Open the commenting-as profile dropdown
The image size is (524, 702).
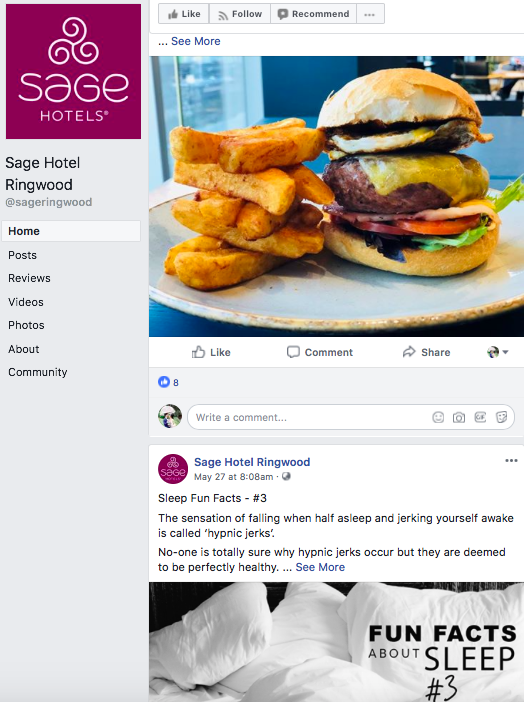click(498, 352)
